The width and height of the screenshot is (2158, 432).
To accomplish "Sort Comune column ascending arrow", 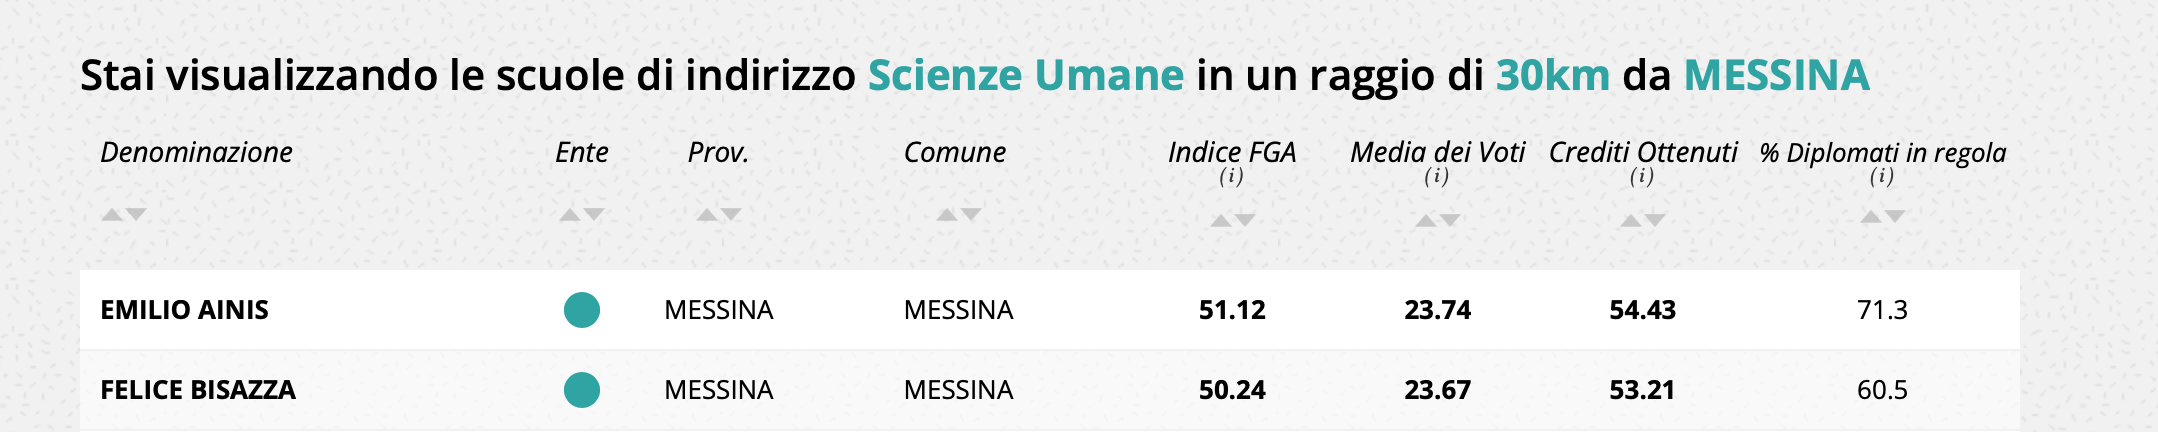I will tap(947, 214).
